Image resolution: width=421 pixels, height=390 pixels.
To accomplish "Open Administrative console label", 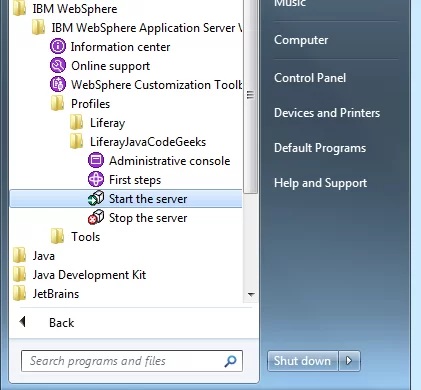I will tap(170, 161).
